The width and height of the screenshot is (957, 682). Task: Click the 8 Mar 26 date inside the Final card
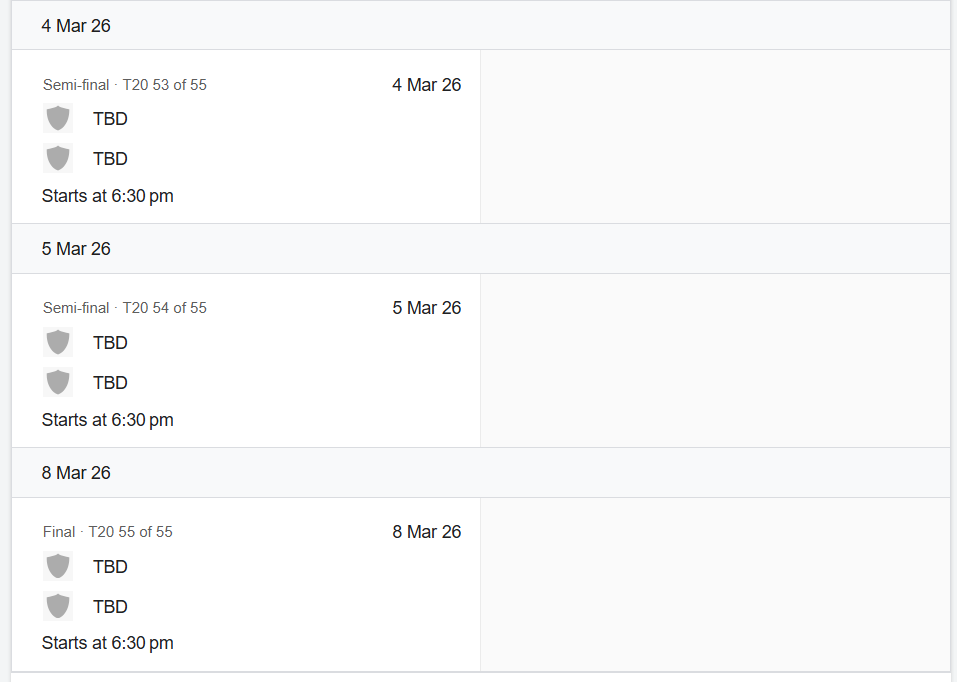coord(427,532)
